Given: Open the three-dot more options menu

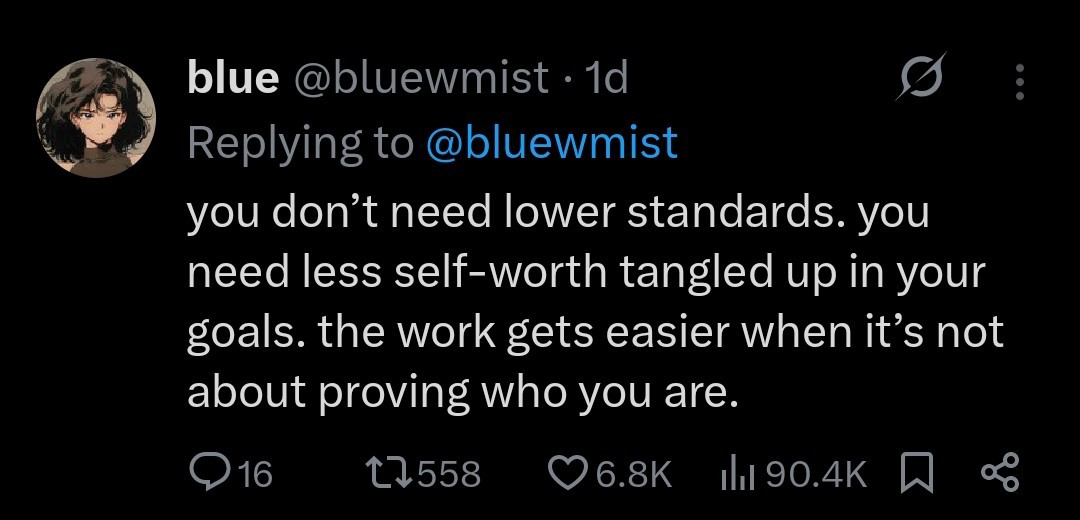Looking at the screenshot, I should click(x=1019, y=82).
